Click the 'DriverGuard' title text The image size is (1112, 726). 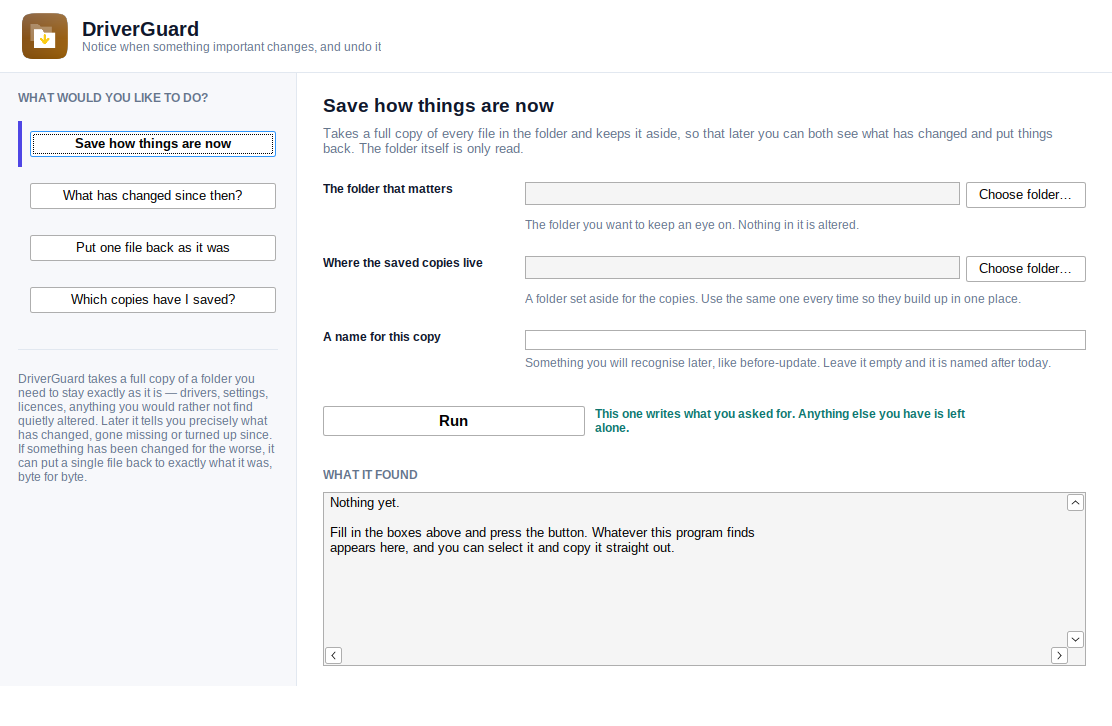click(x=140, y=29)
